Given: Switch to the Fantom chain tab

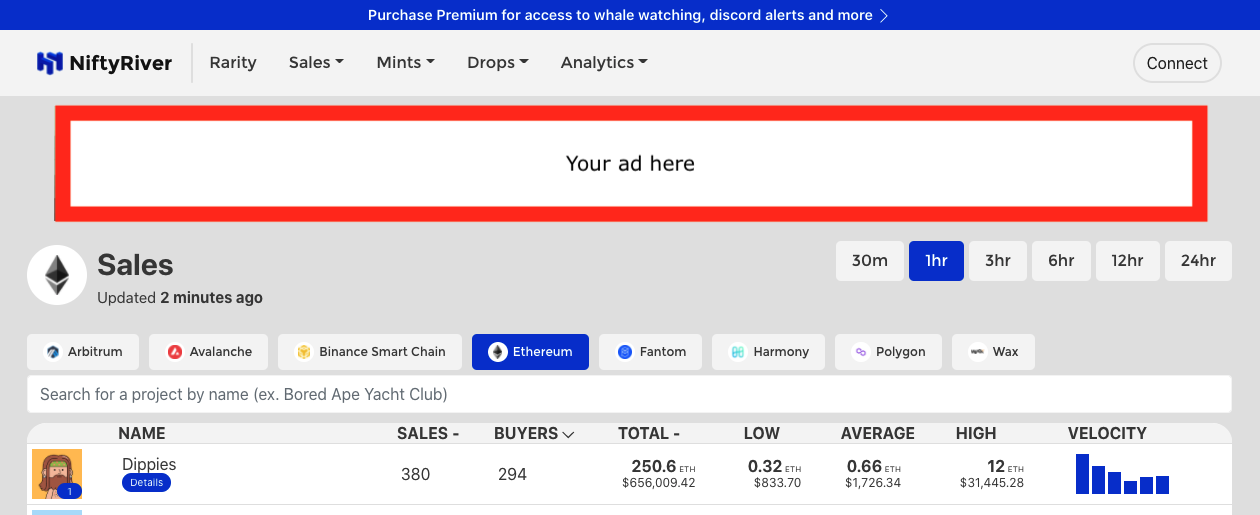Looking at the screenshot, I should click(x=651, y=352).
